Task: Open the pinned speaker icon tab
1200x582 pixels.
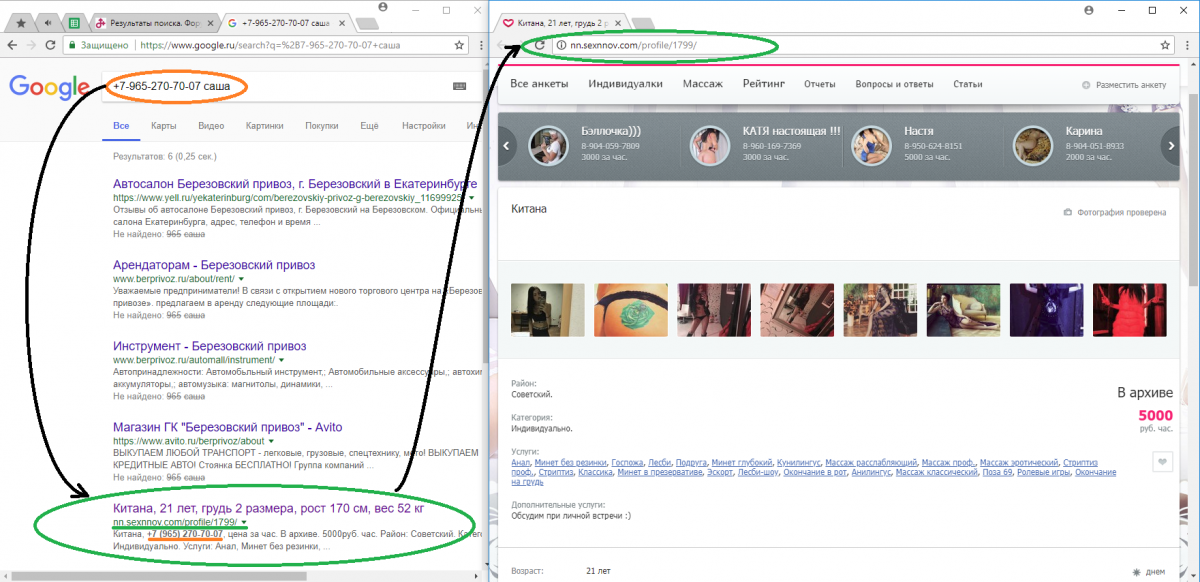Action: 47,22
